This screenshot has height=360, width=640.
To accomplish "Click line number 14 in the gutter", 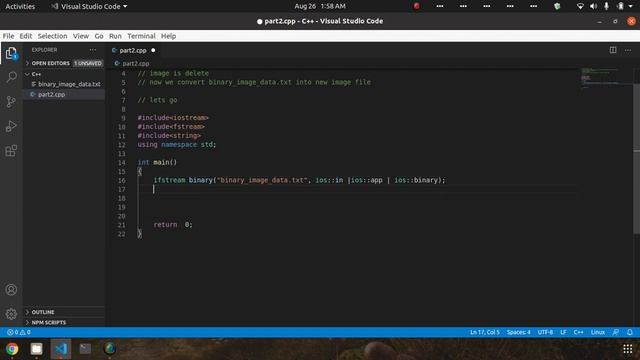I will coord(122,162).
